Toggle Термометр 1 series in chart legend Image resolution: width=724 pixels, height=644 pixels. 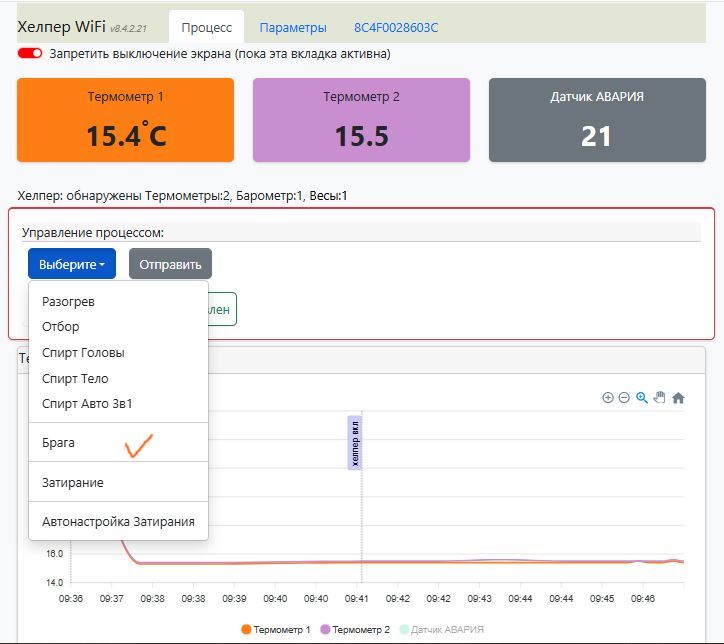(x=276, y=629)
